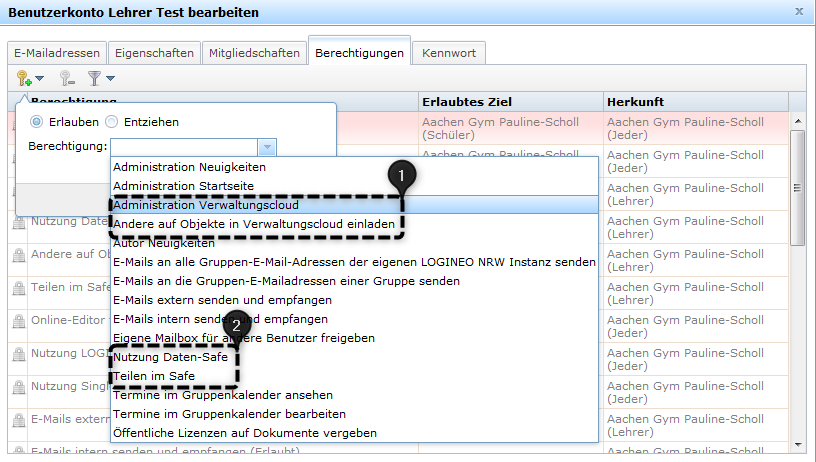Click lock icon of Nutzung LOGI row
The image size is (816, 462).
point(19,354)
